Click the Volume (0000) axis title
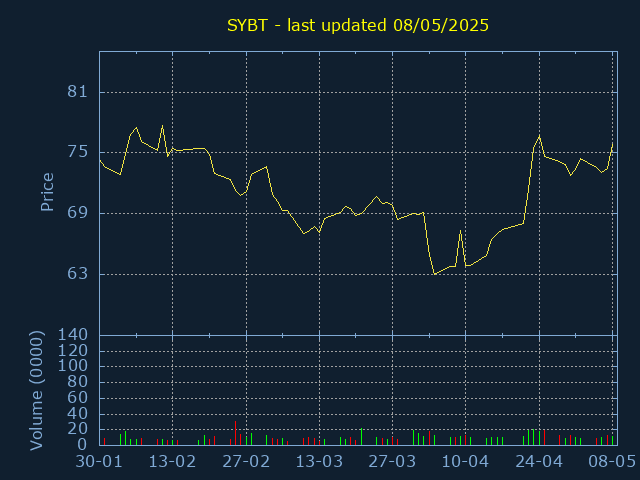 coord(37,391)
